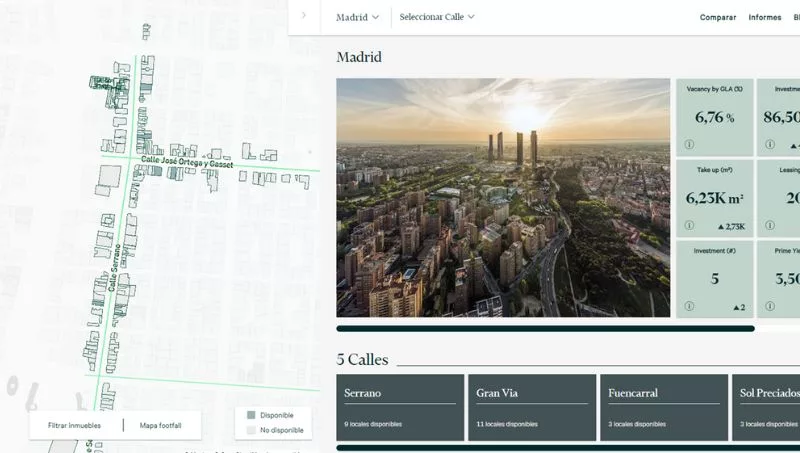
Task: Click the up-triangle trend icon in Investment (#) card
Action: click(x=736, y=307)
